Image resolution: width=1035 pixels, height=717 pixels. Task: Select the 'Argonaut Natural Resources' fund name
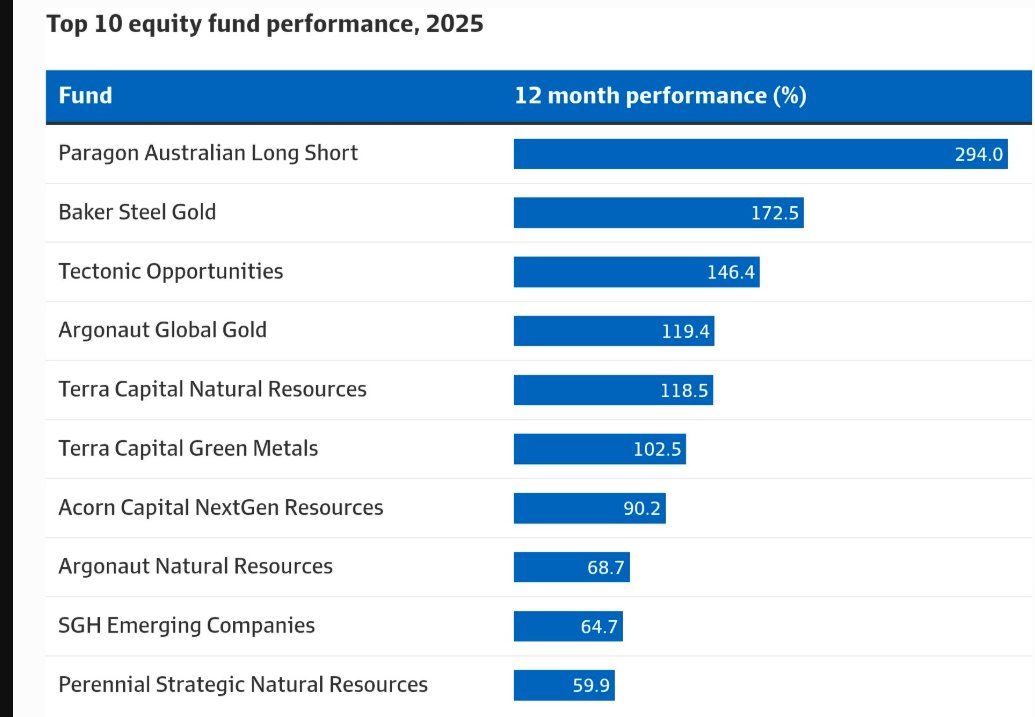tap(195, 566)
